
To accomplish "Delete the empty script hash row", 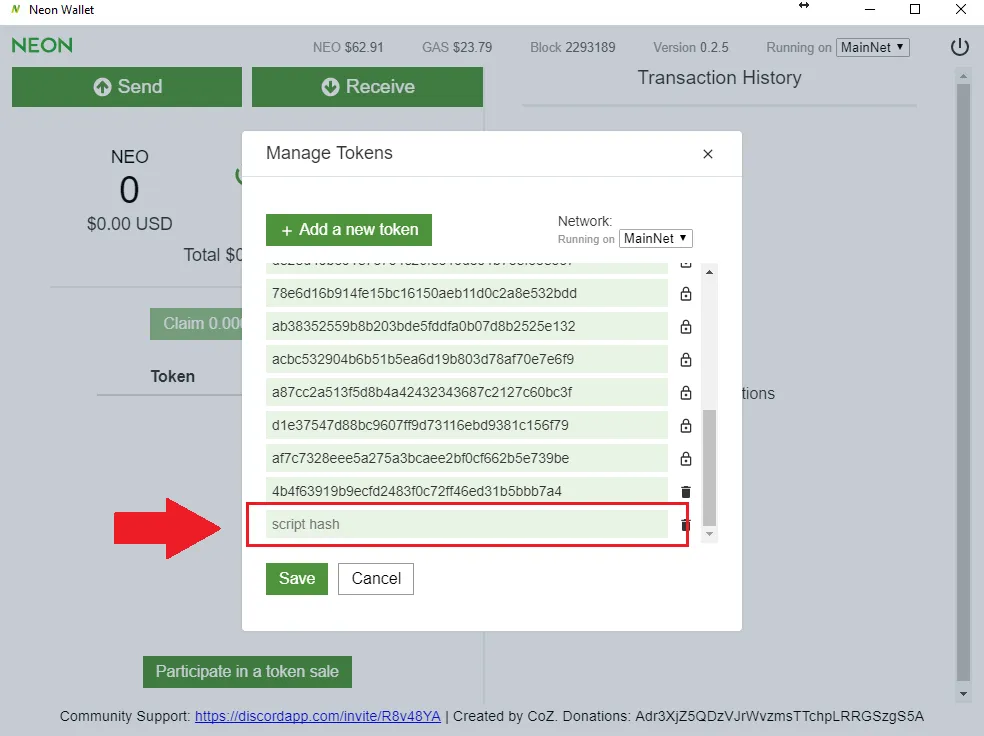I will click(686, 525).
